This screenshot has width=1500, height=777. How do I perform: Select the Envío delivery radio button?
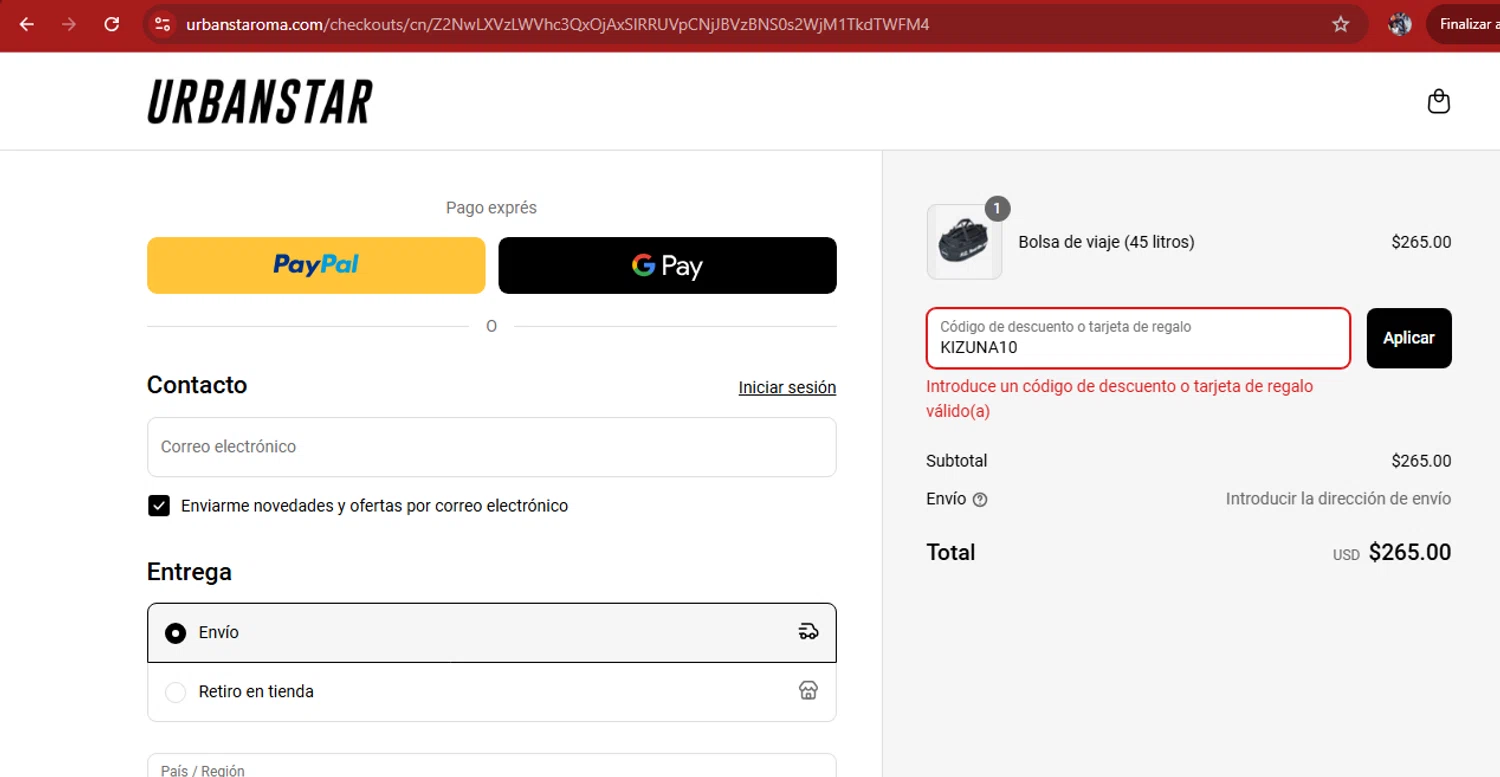pos(175,633)
